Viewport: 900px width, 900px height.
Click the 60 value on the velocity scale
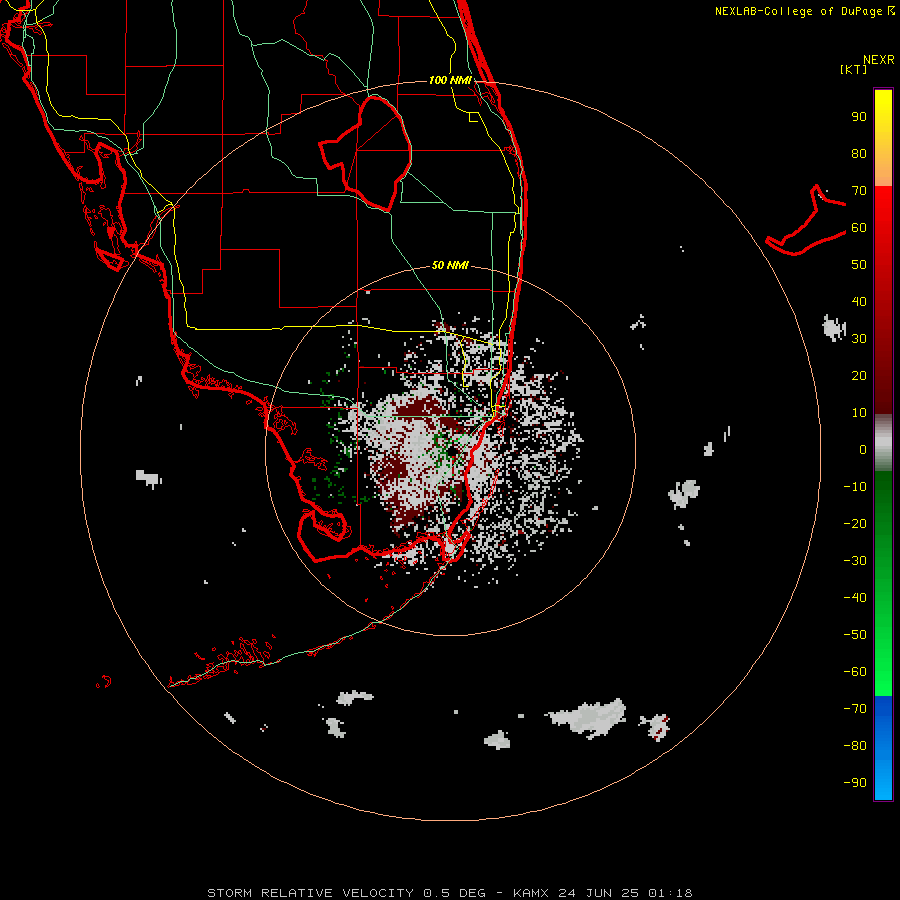(859, 228)
